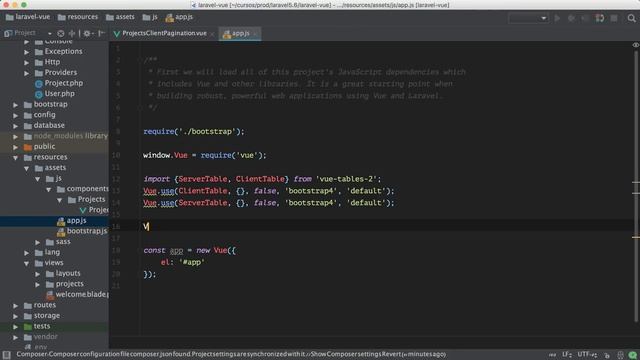
Task: Select app.js in the project tree
Action: (76, 221)
